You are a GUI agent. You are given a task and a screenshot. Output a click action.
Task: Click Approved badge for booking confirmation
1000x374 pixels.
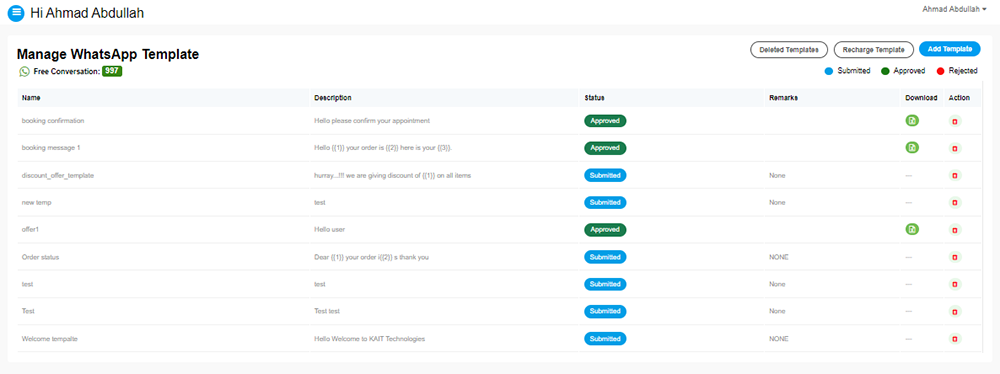click(x=605, y=121)
